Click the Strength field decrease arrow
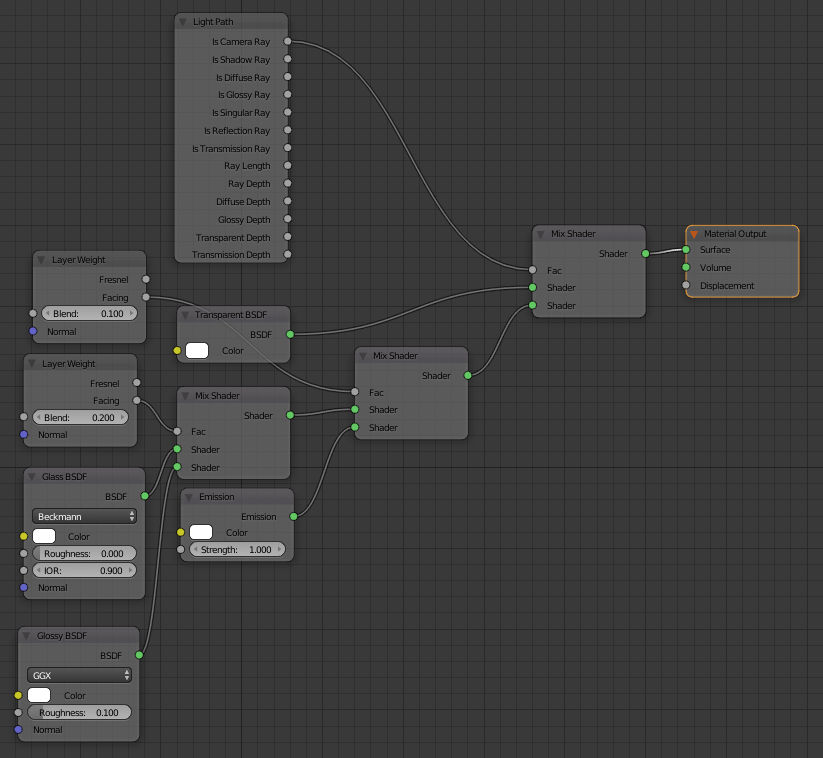The height and width of the screenshot is (758, 823). [195, 550]
